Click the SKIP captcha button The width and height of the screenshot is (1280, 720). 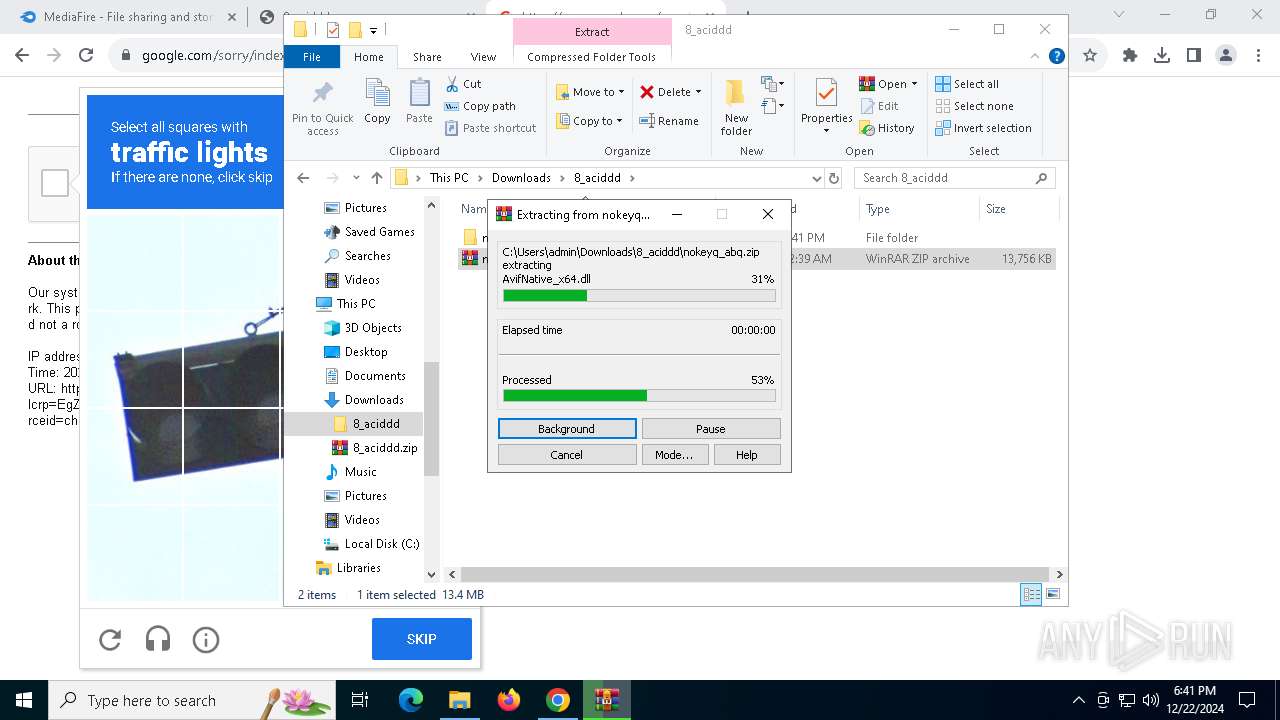pyautogui.click(x=422, y=639)
